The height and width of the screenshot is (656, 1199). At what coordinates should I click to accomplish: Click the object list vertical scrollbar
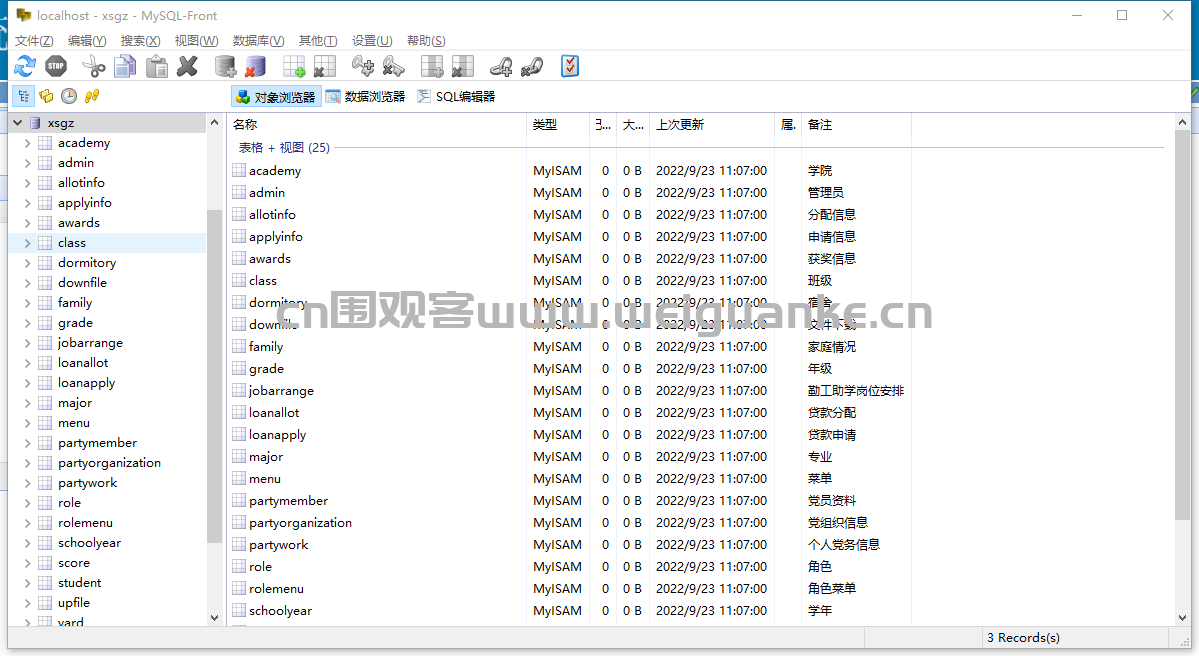1182,367
